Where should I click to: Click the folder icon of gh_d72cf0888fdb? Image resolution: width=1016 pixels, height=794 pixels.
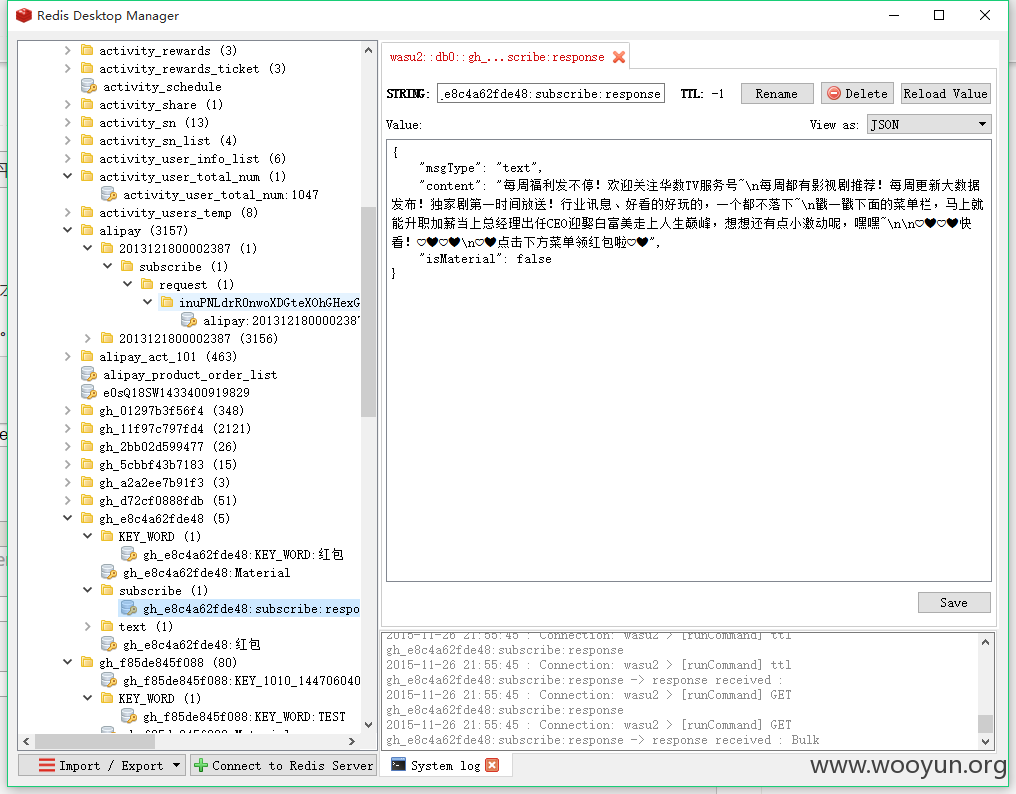(x=87, y=500)
